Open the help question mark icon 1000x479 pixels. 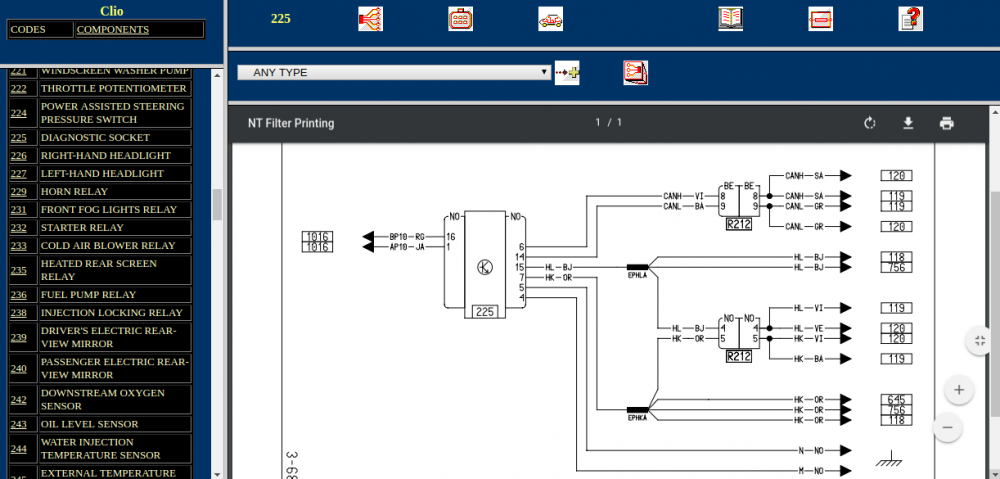click(910, 19)
